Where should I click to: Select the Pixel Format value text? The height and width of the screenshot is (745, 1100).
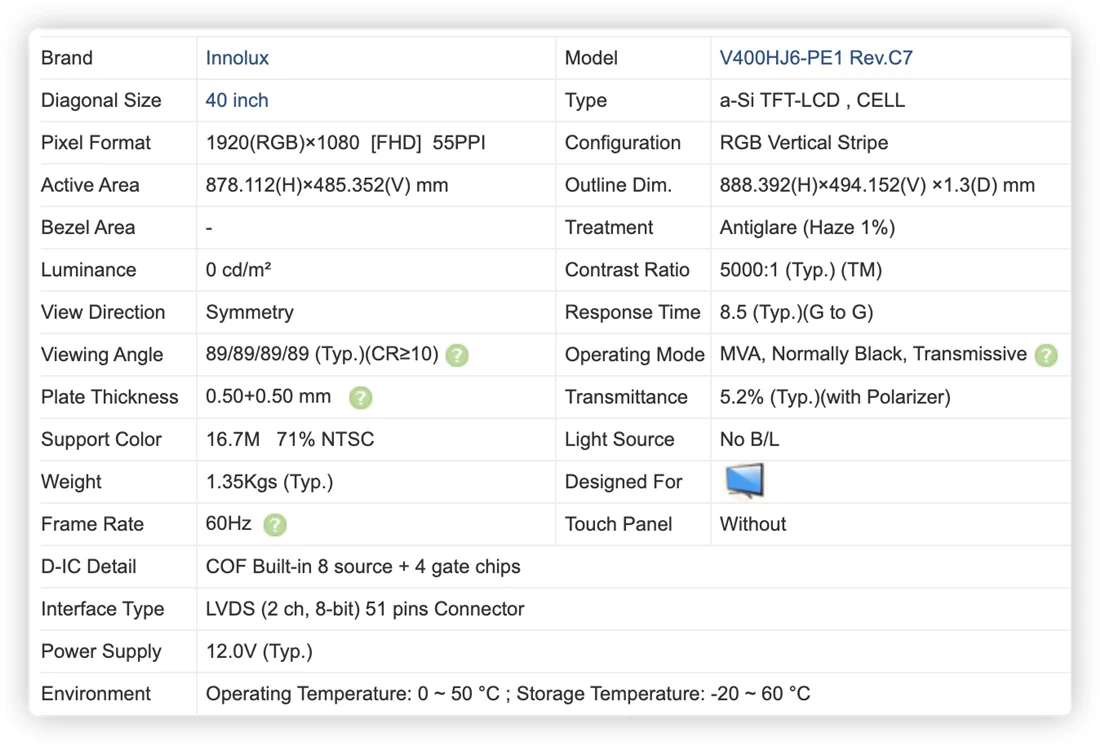345,143
